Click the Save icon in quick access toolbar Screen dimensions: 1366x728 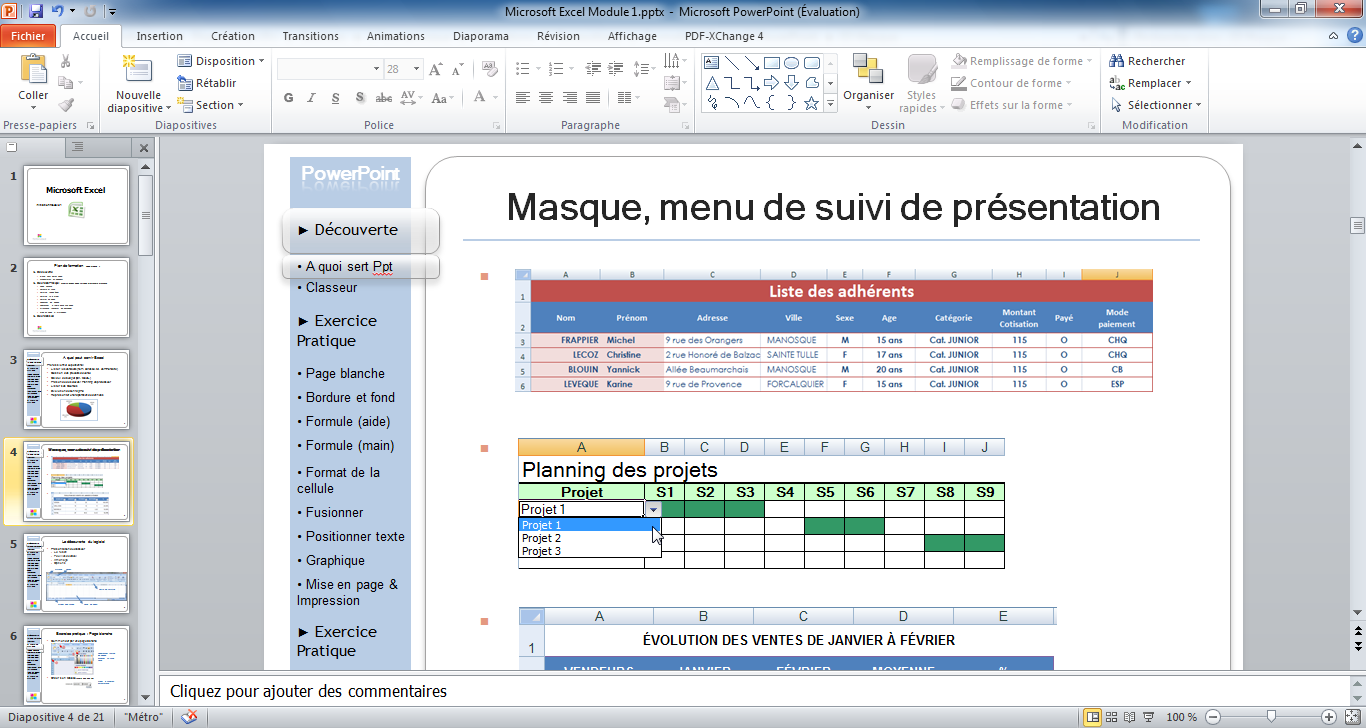pos(36,11)
